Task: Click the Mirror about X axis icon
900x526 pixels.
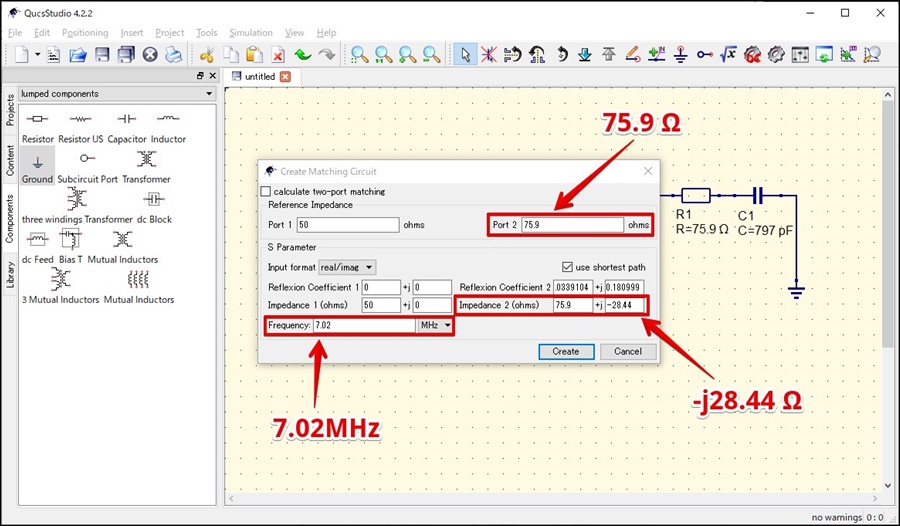Action: [513, 55]
